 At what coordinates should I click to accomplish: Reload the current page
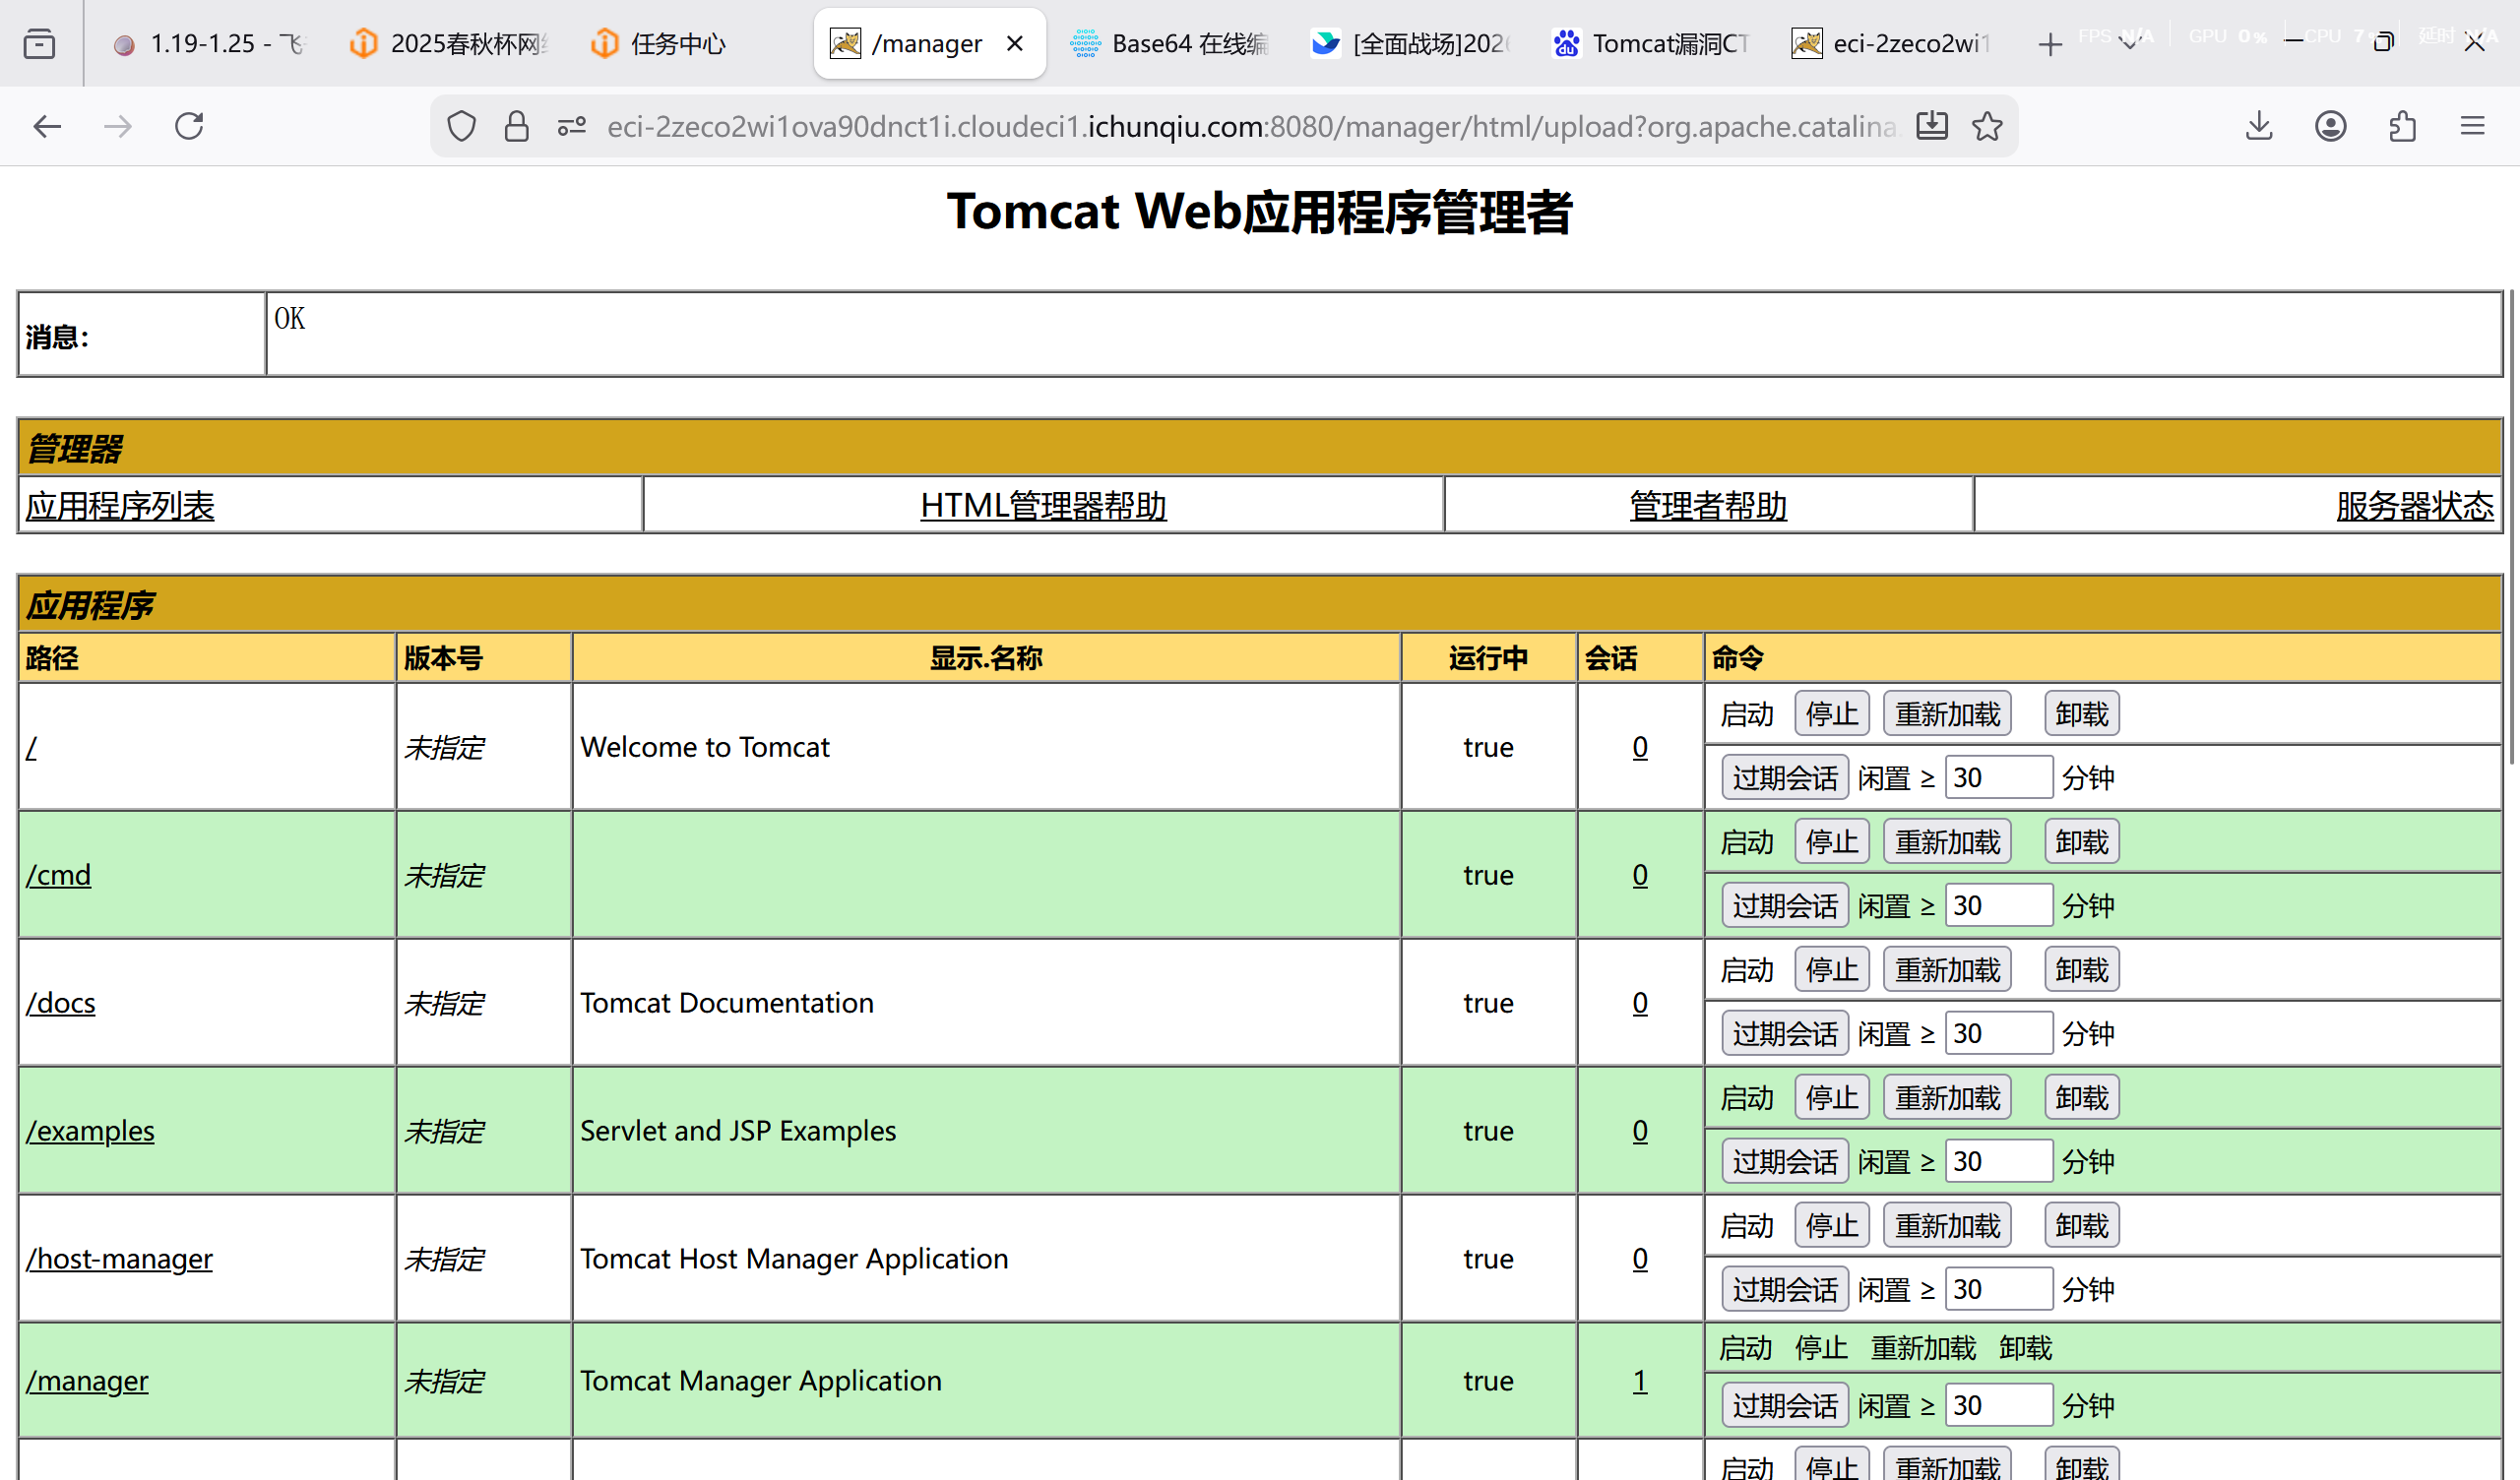[189, 126]
